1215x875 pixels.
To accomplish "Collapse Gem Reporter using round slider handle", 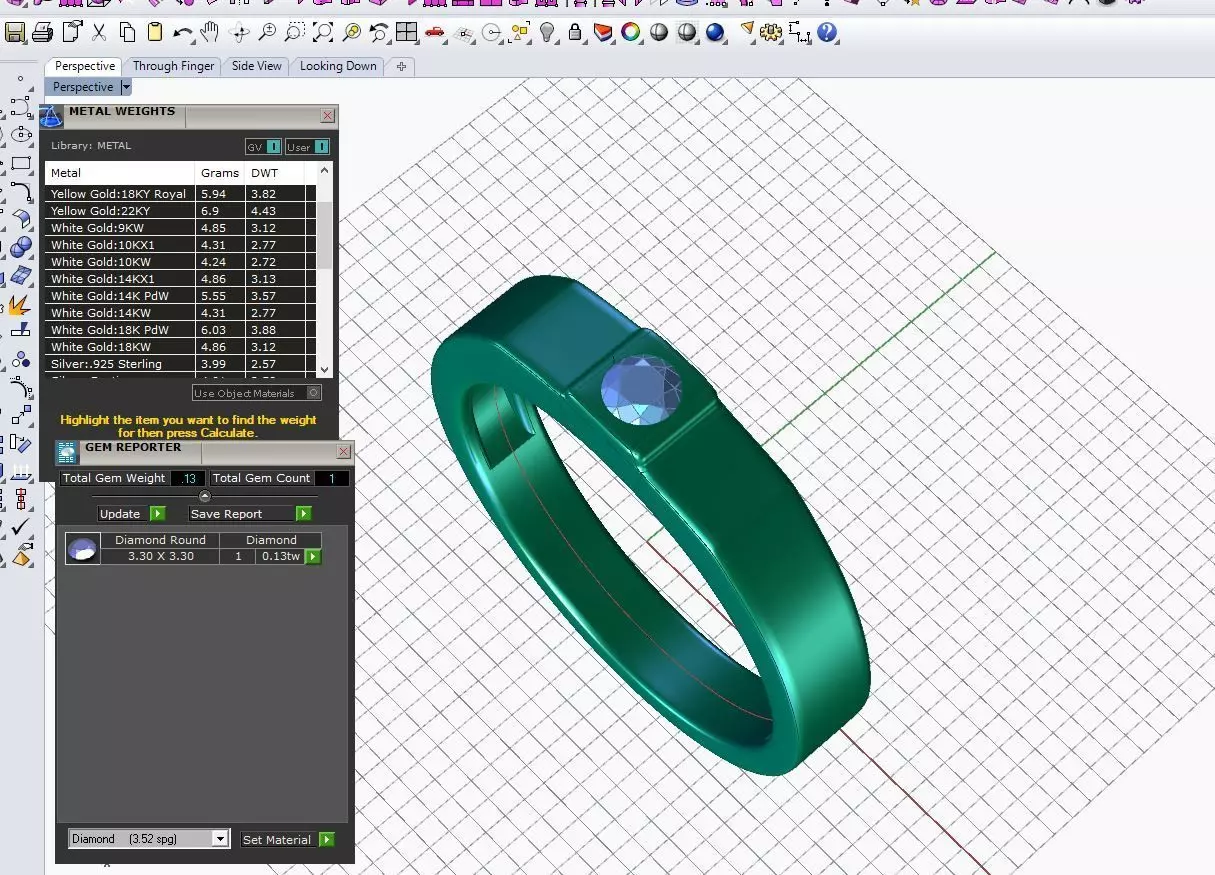I will pyautogui.click(x=205, y=496).
